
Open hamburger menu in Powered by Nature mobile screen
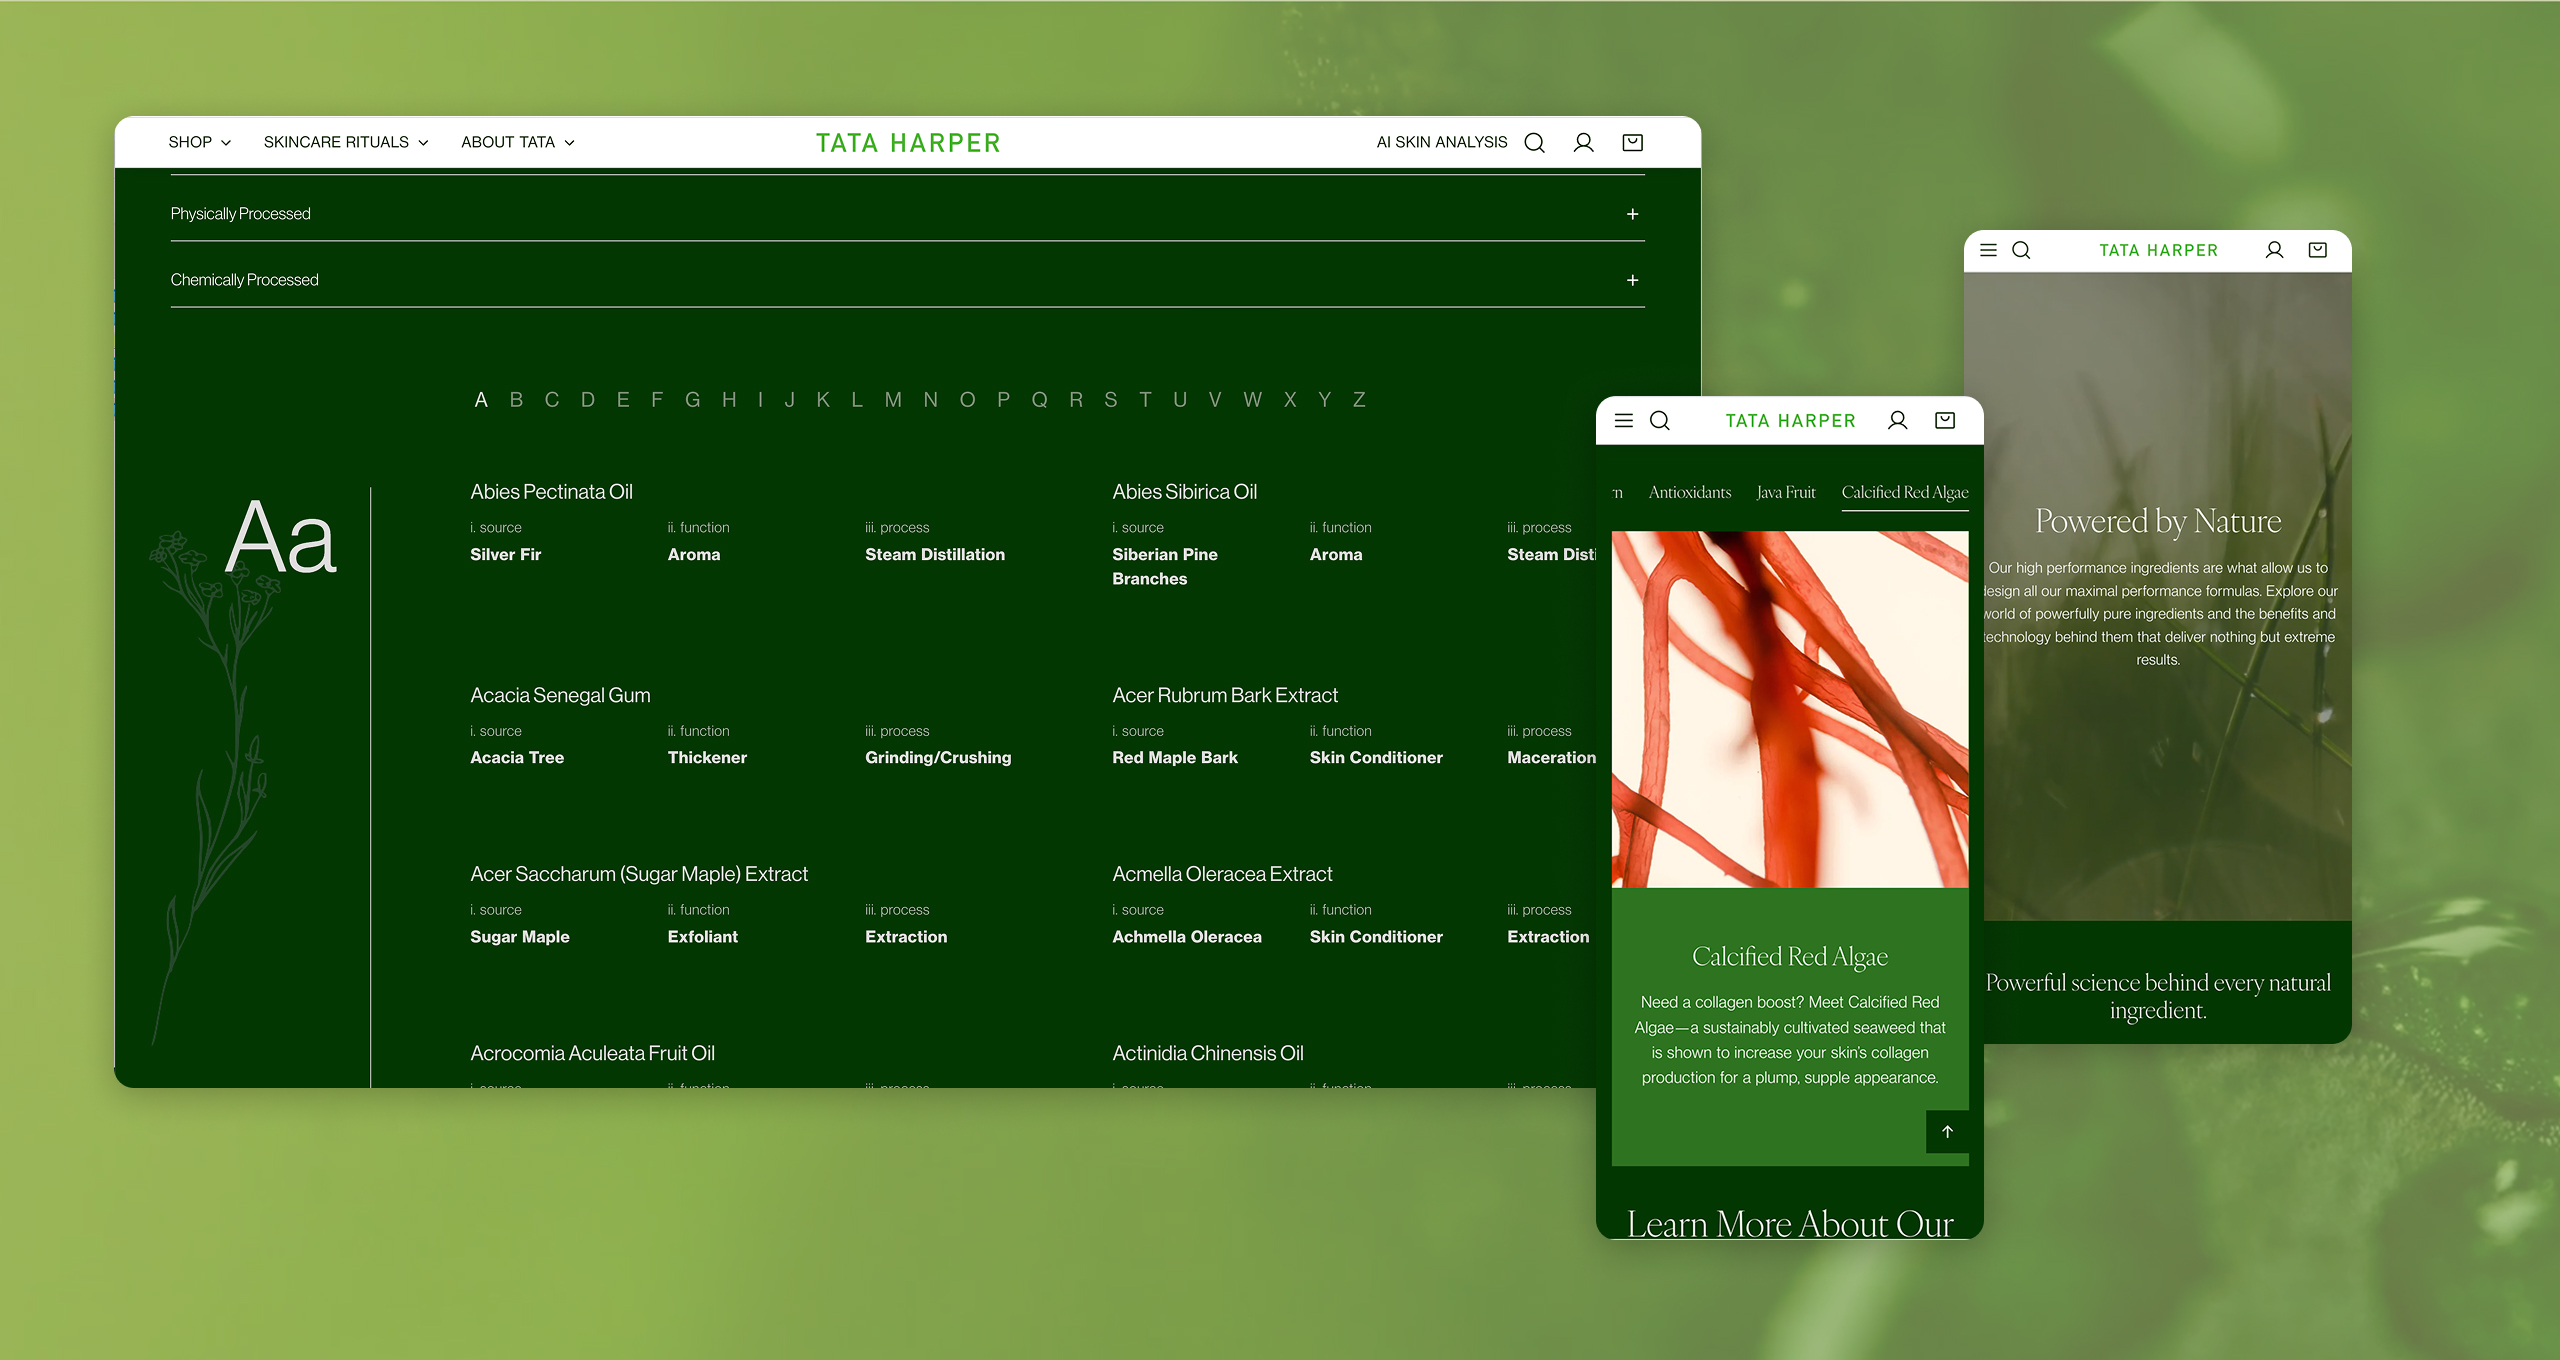tap(1989, 250)
